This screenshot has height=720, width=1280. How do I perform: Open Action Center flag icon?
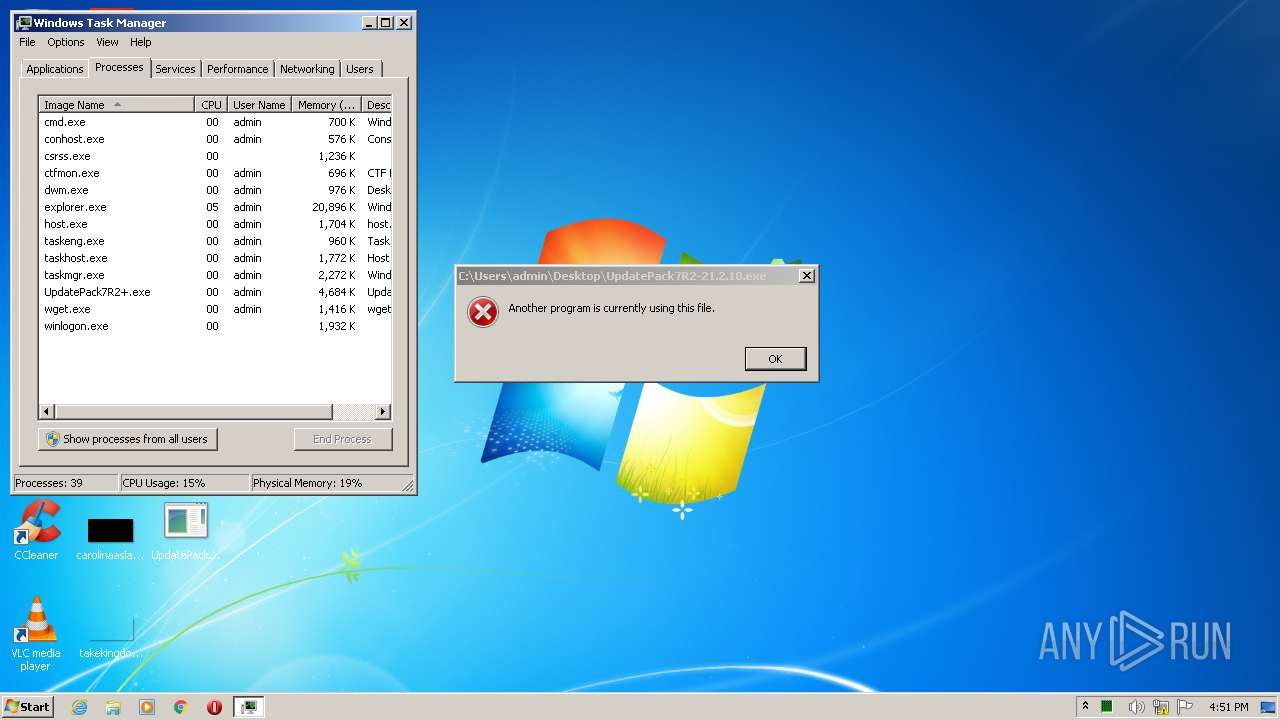(1185, 707)
